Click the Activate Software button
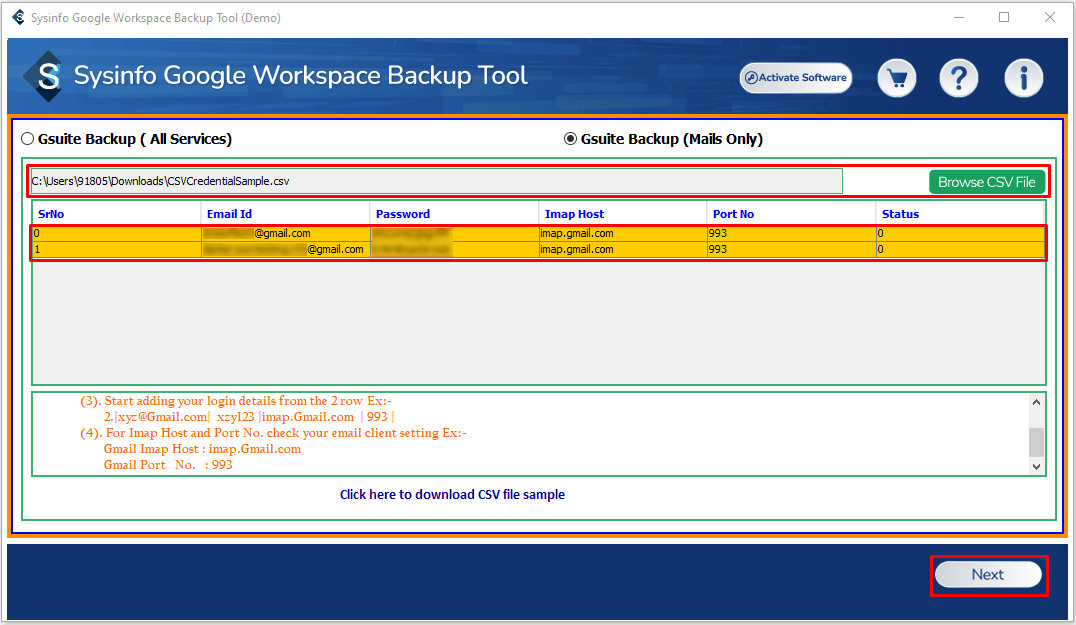The image size is (1076, 625). (796, 78)
